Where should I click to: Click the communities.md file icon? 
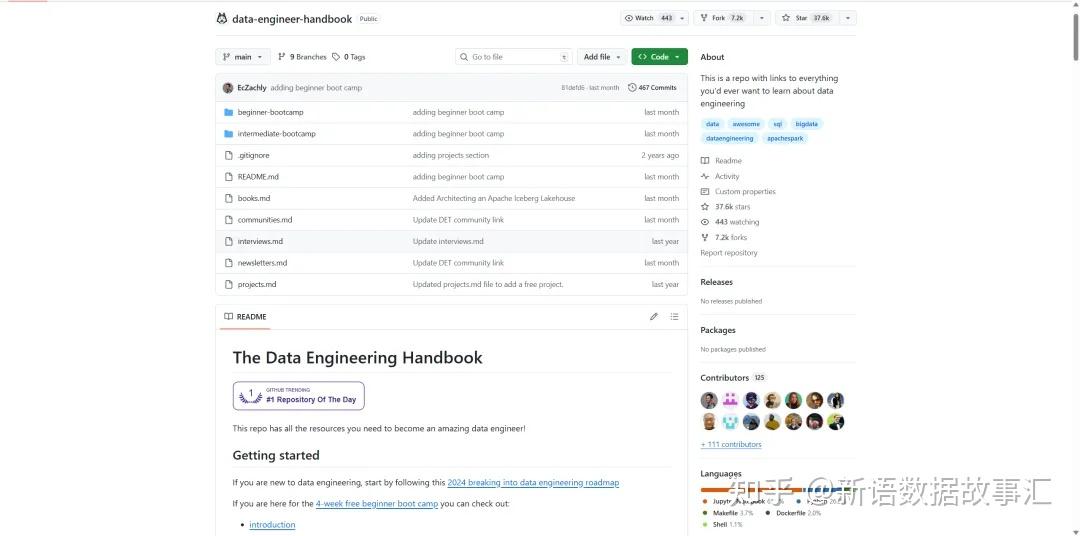(x=229, y=220)
